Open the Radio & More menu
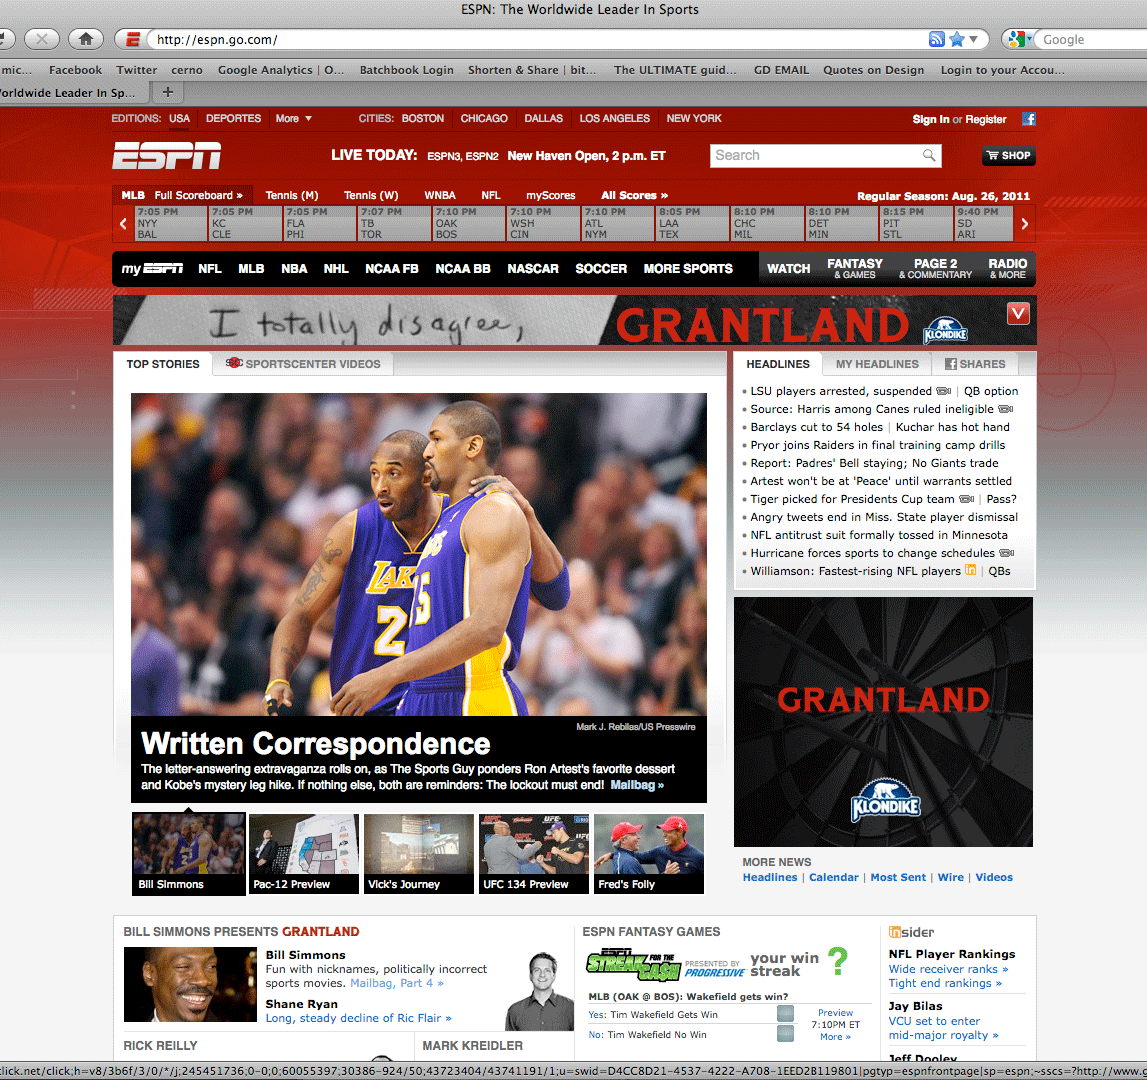The image size is (1147, 1080). 1008,269
